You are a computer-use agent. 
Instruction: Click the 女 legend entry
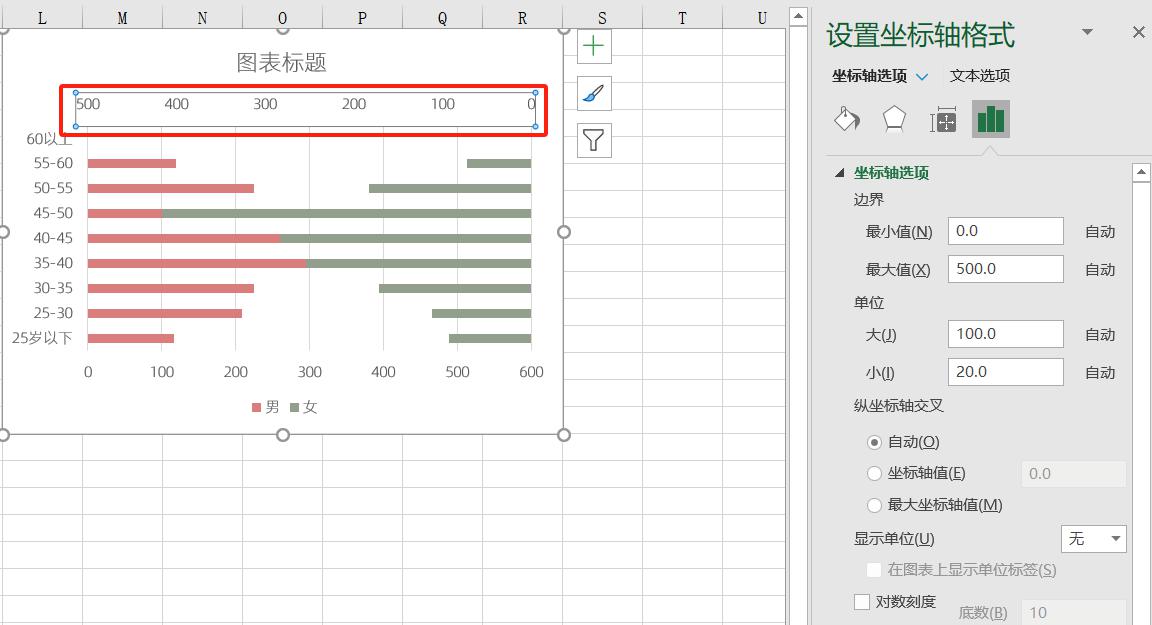303,407
